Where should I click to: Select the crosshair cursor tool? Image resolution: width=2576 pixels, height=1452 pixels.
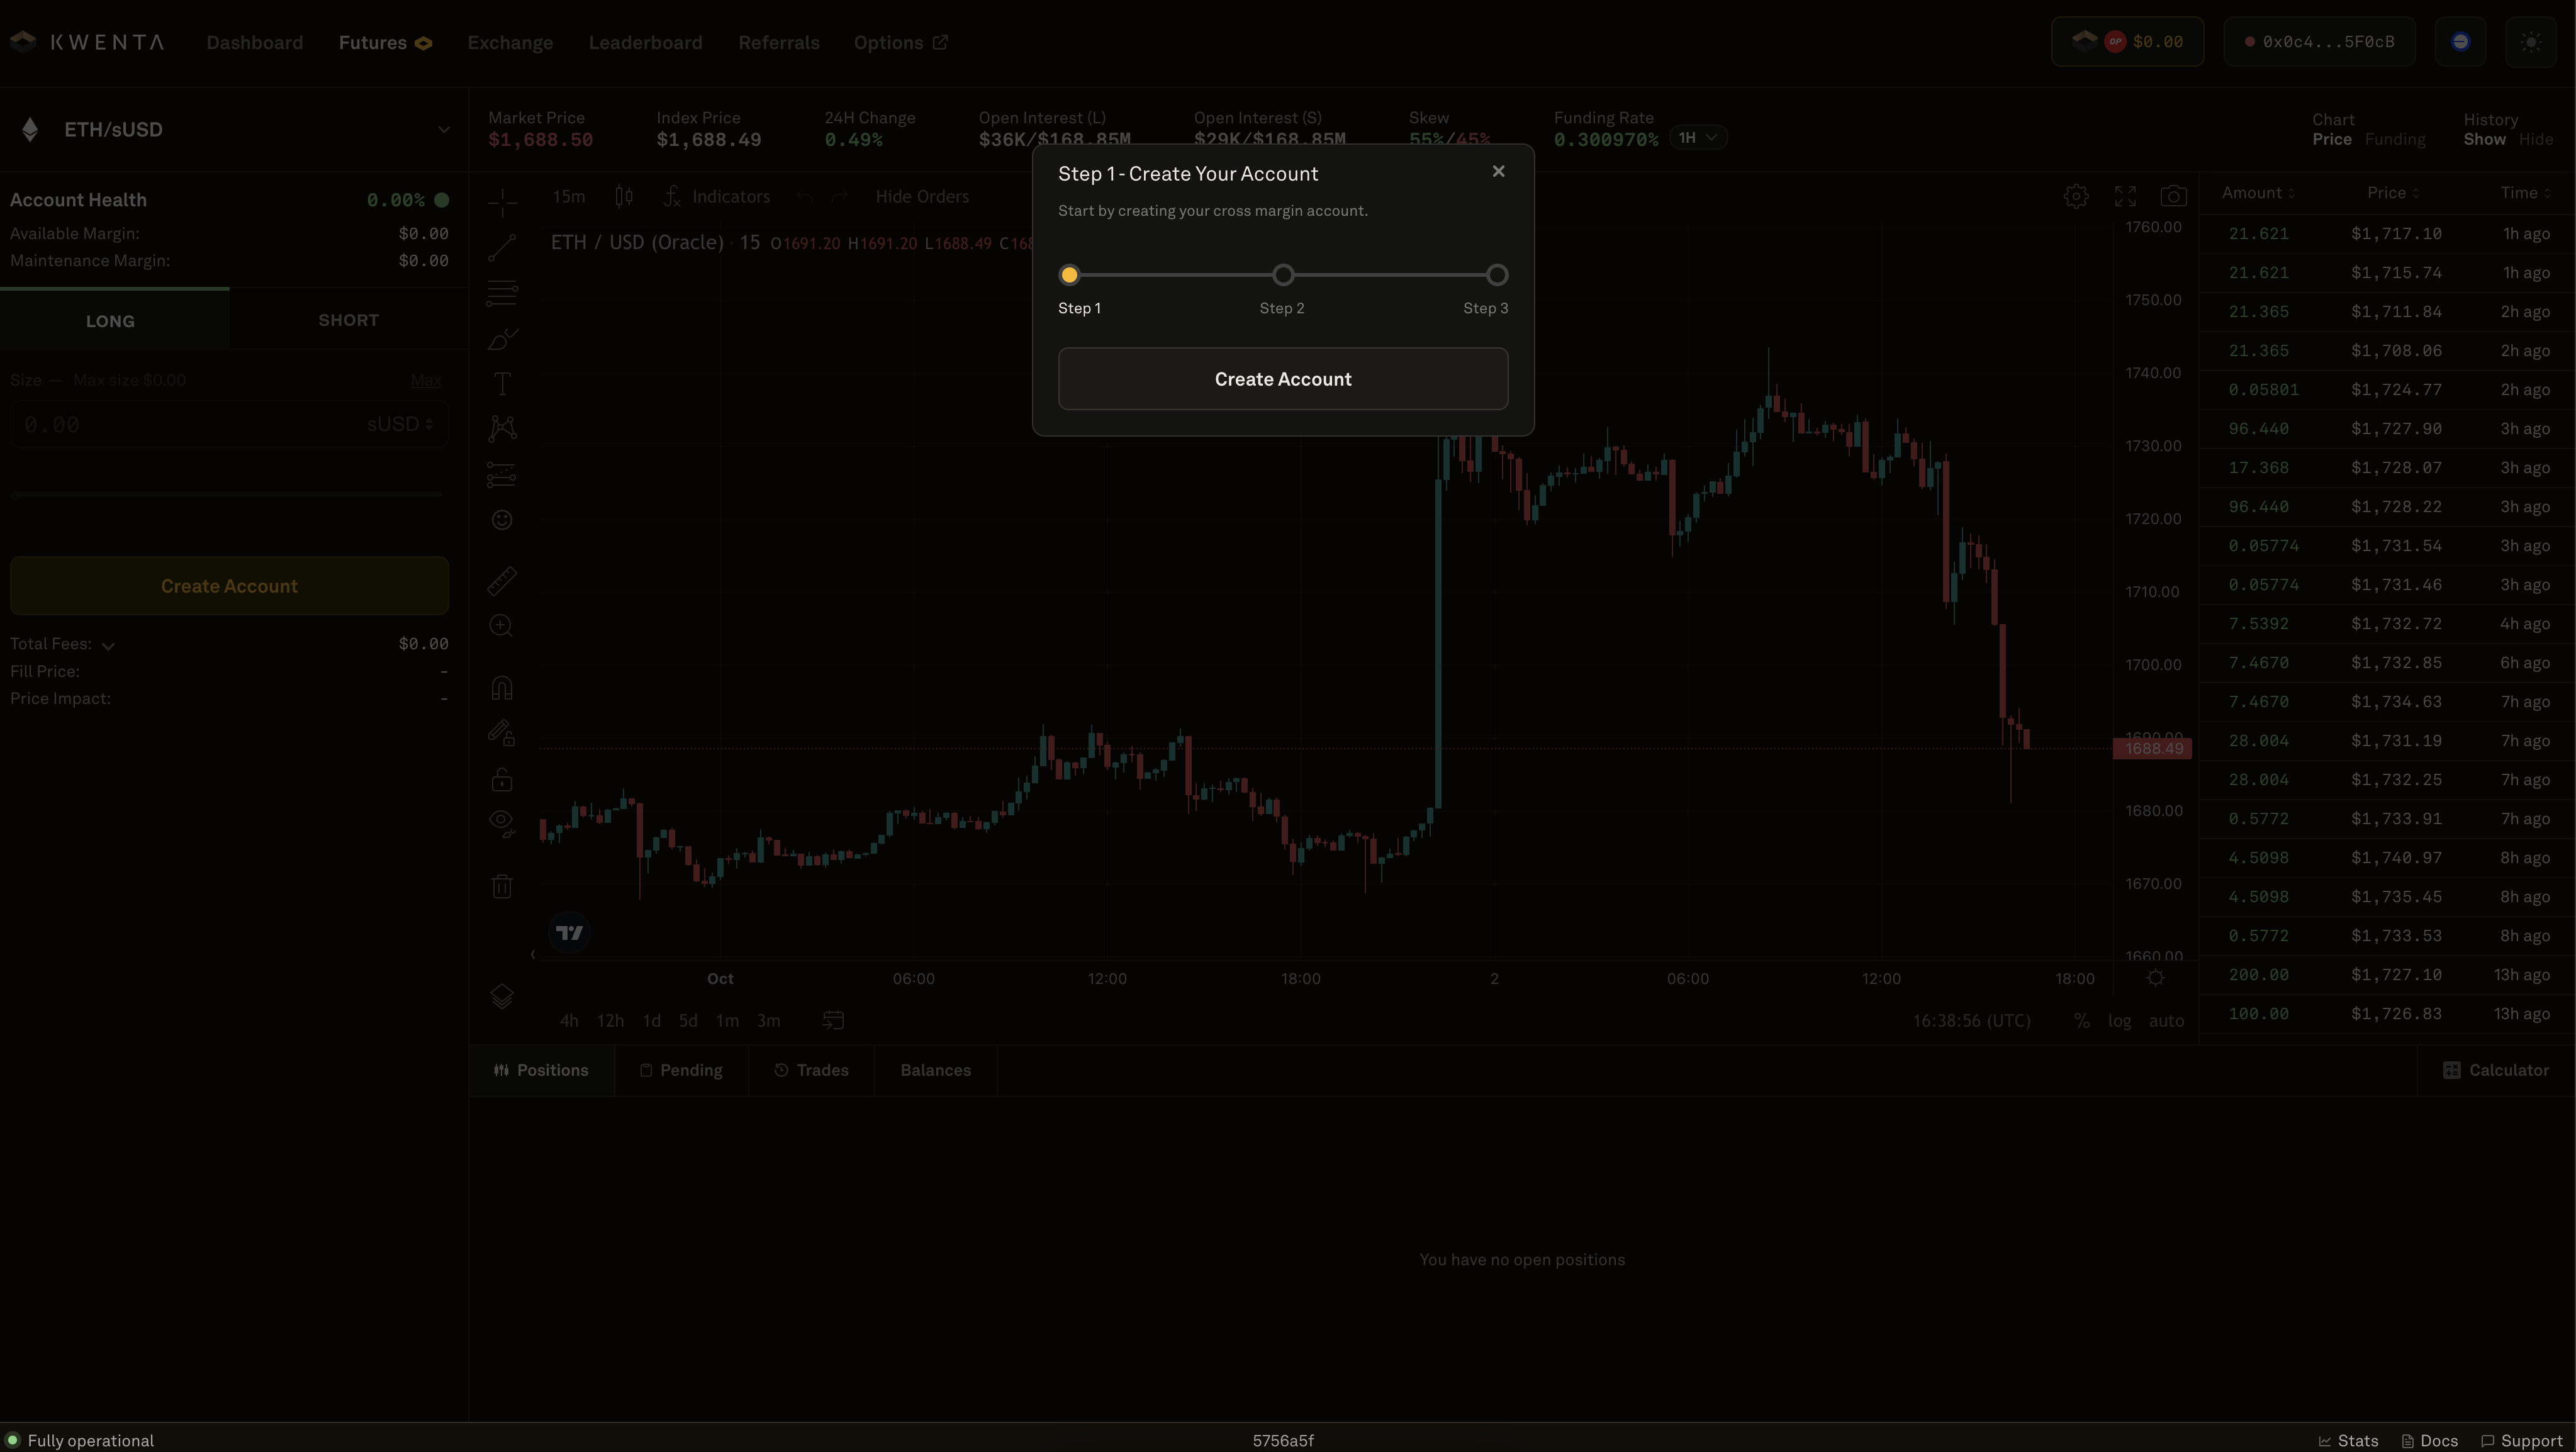click(502, 202)
